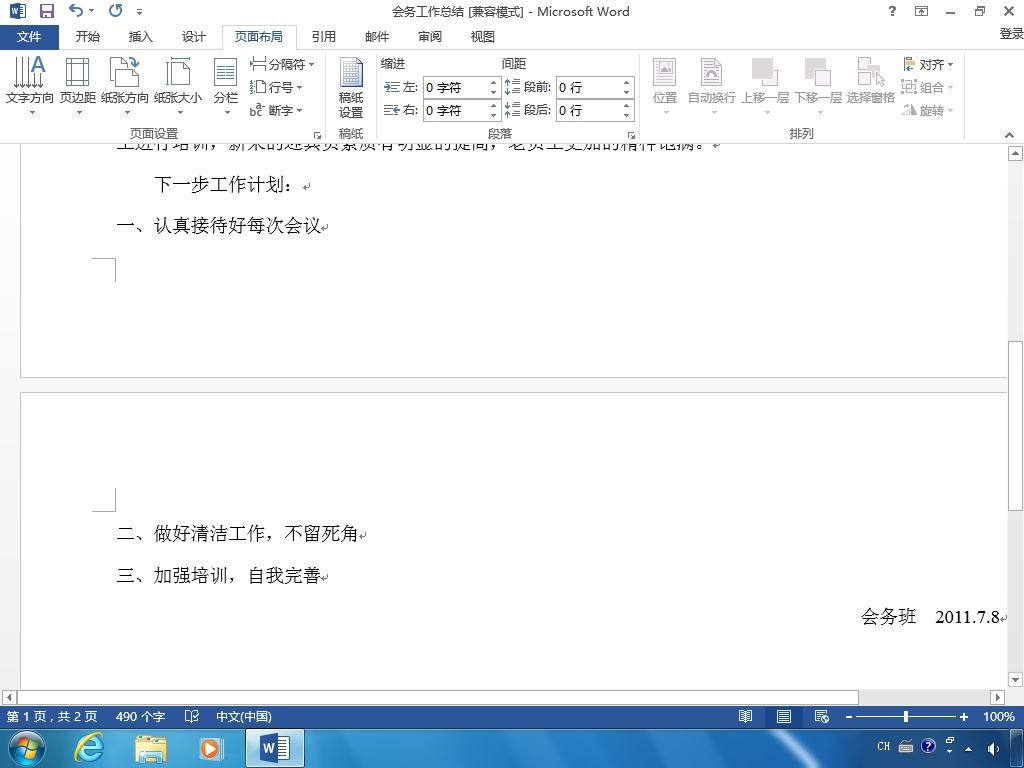
Task: Switch to Web Layout view icon
Action: [822, 716]
